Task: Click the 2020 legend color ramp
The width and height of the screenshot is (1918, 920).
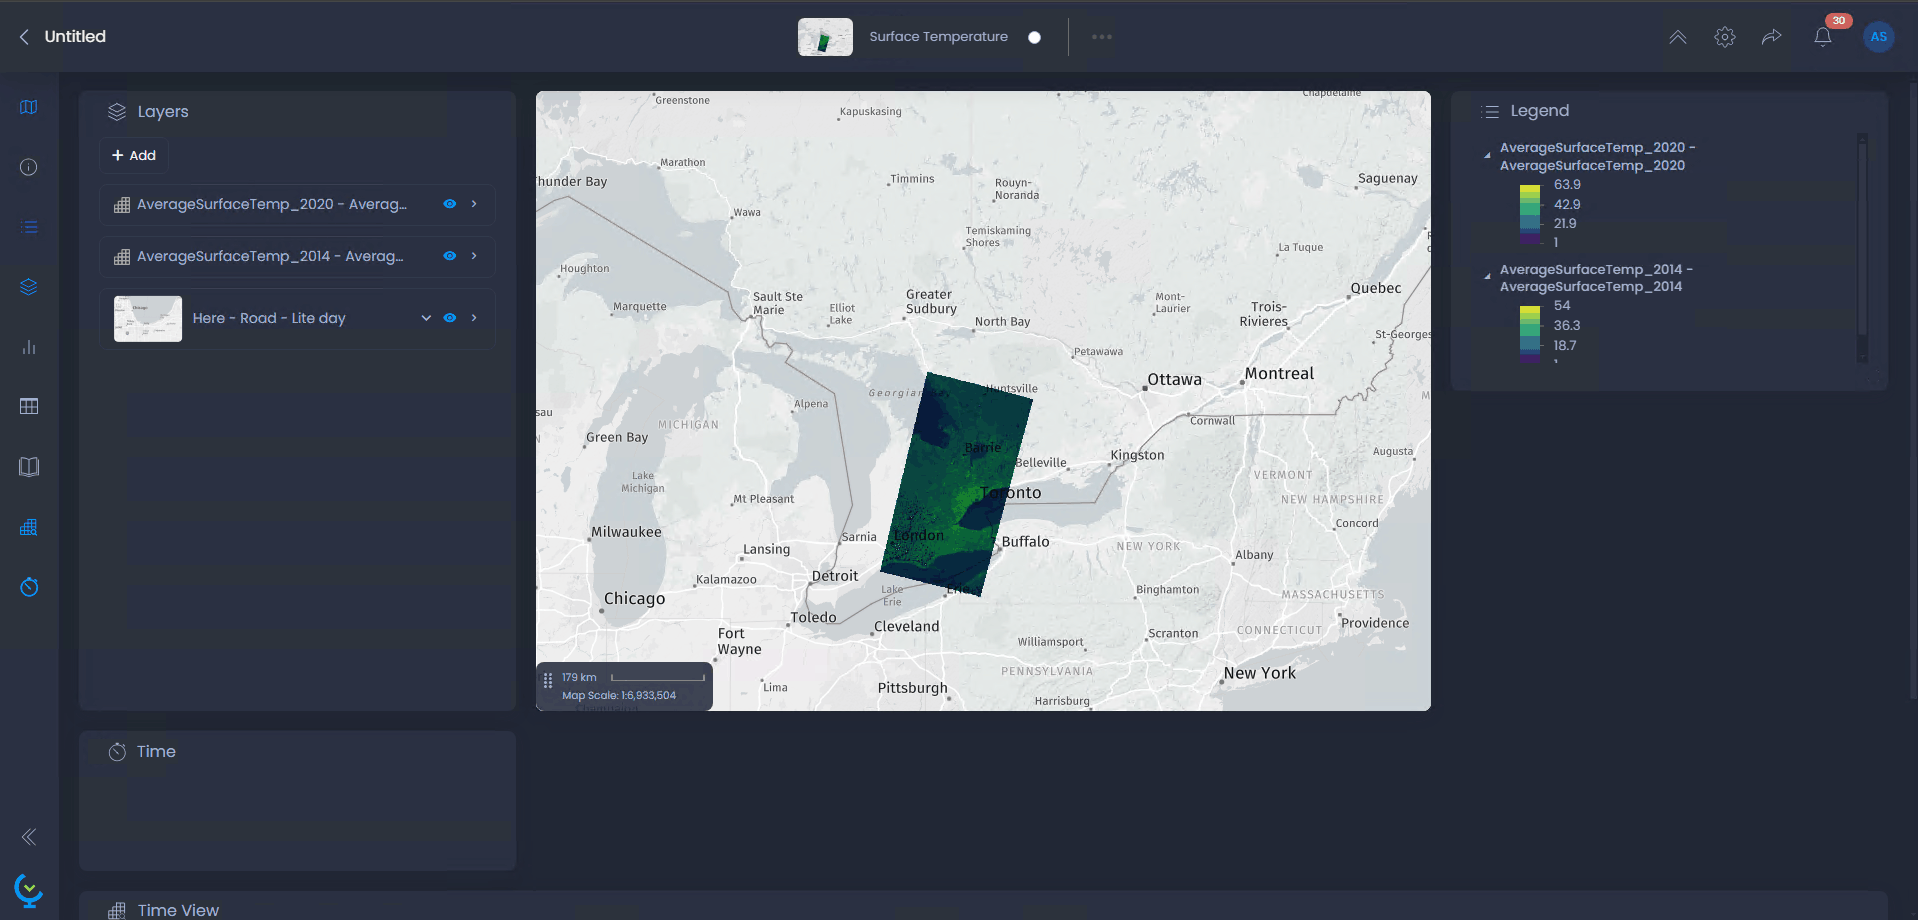Action: pos(1530,215)
